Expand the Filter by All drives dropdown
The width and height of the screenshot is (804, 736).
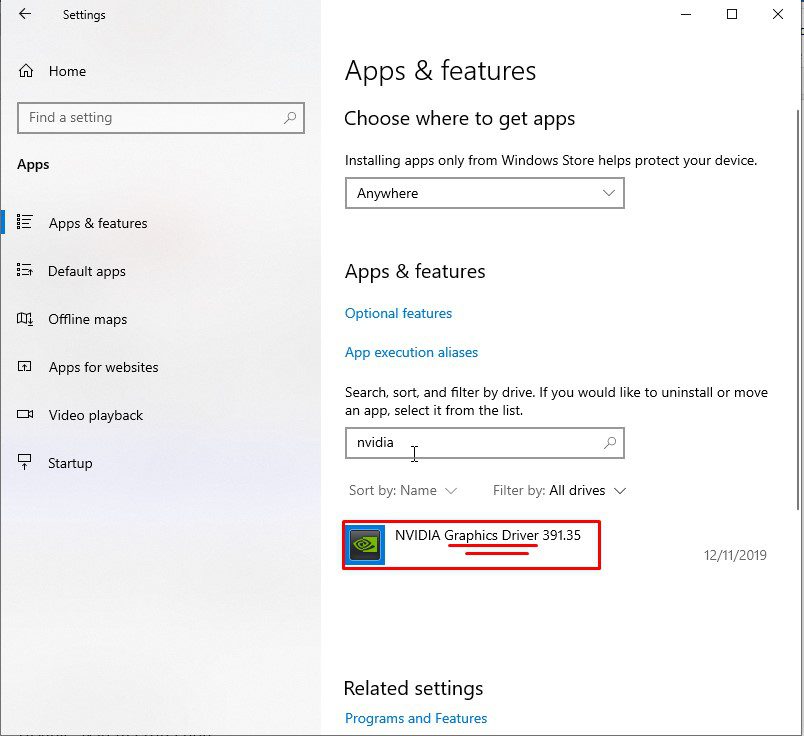click(559, 490)
